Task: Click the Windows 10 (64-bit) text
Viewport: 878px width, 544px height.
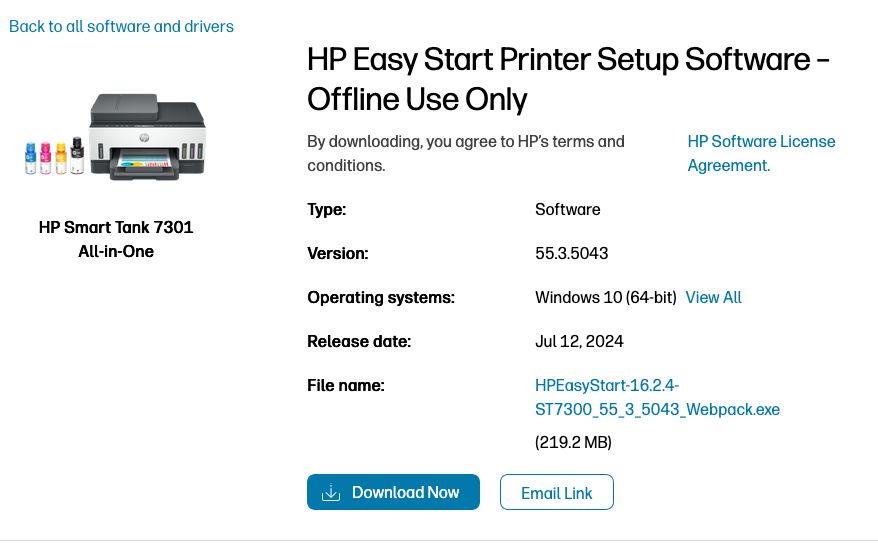Action: 606,297
